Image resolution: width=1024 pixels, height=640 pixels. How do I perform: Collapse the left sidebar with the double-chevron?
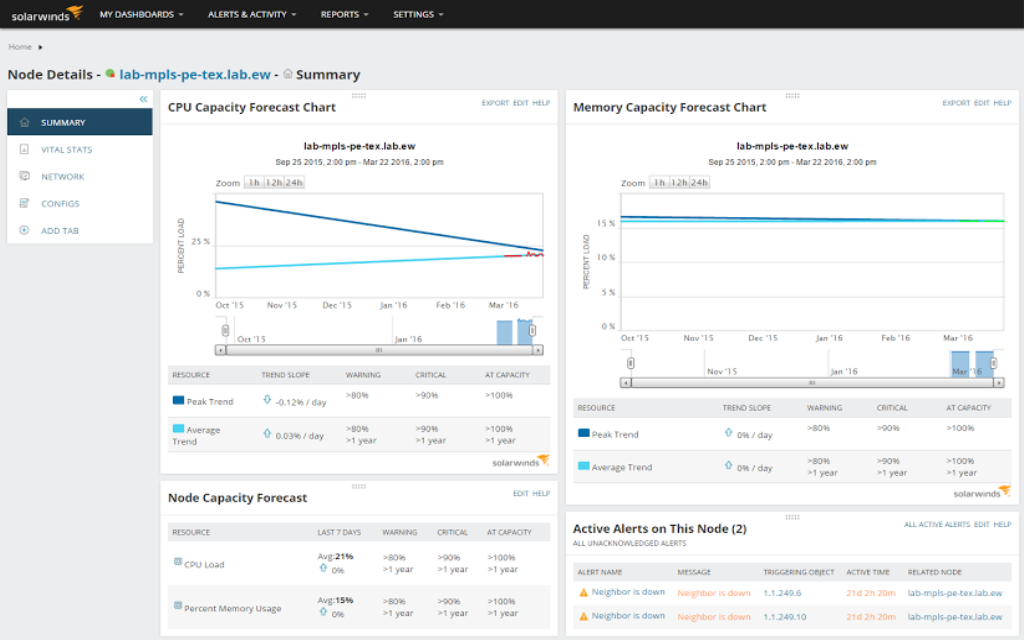click(x=143, y=99)
